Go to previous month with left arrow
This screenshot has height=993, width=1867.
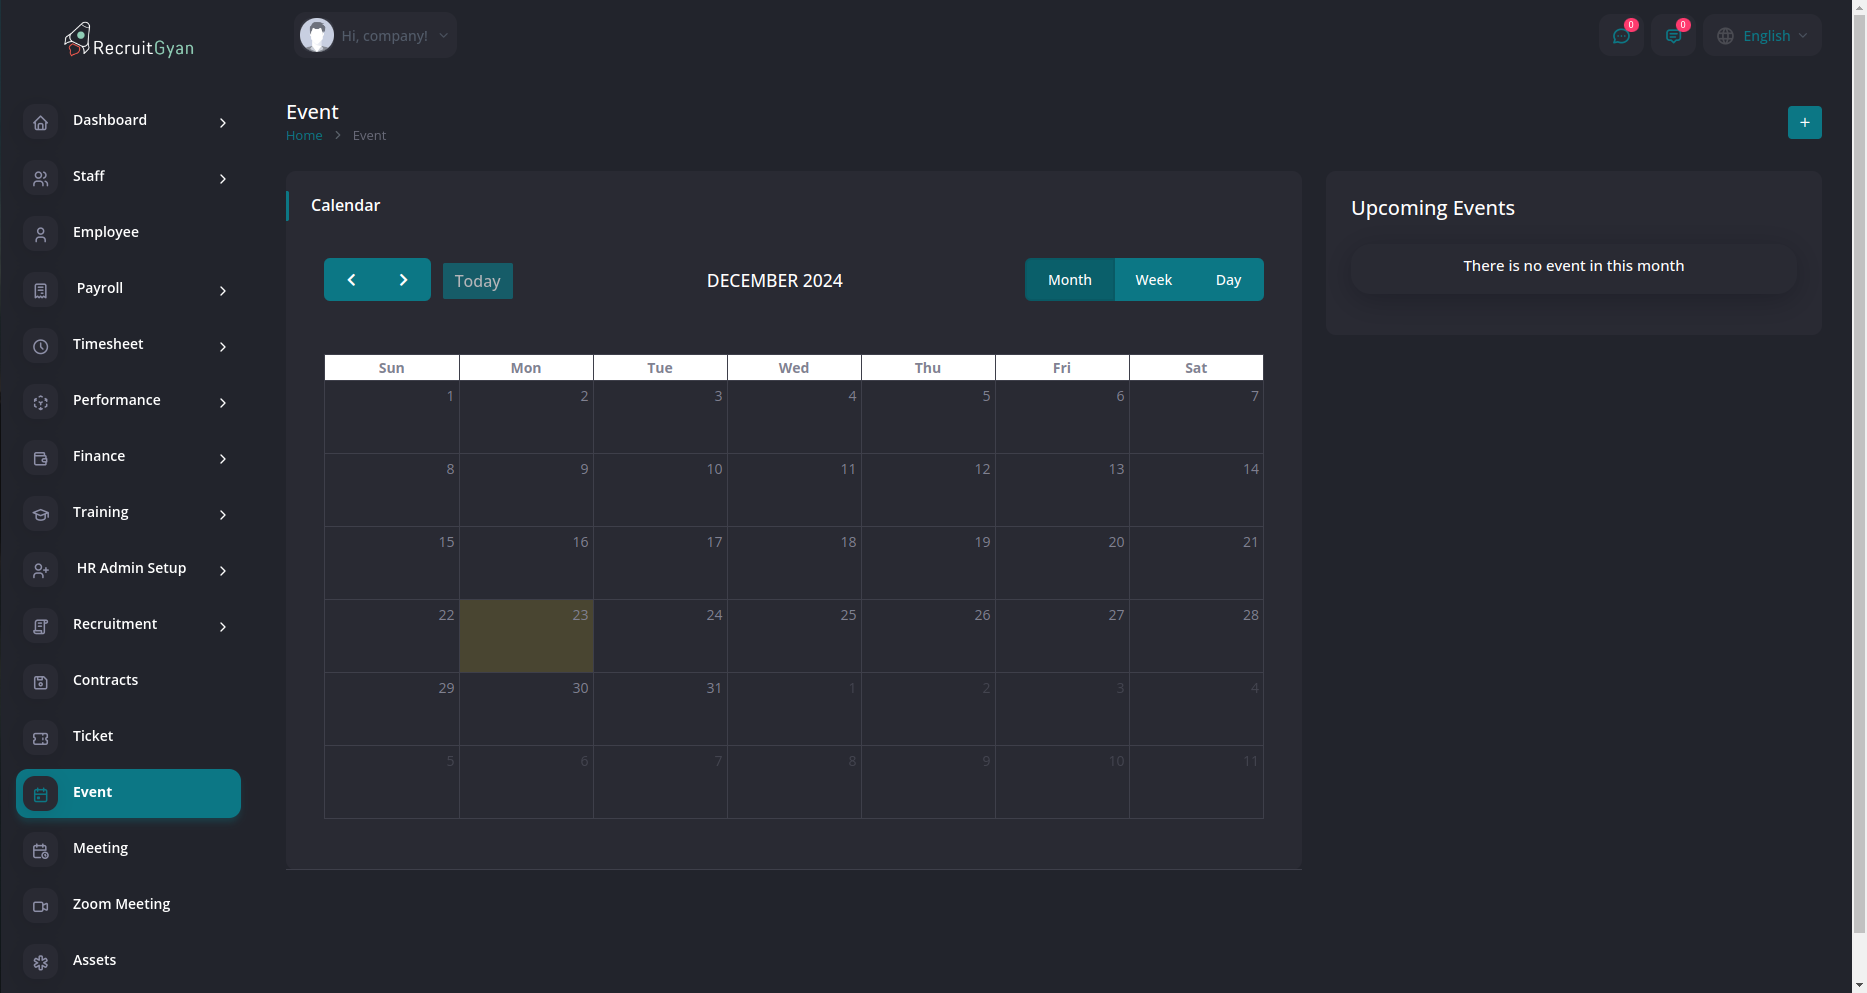click(x=351, y=280)
